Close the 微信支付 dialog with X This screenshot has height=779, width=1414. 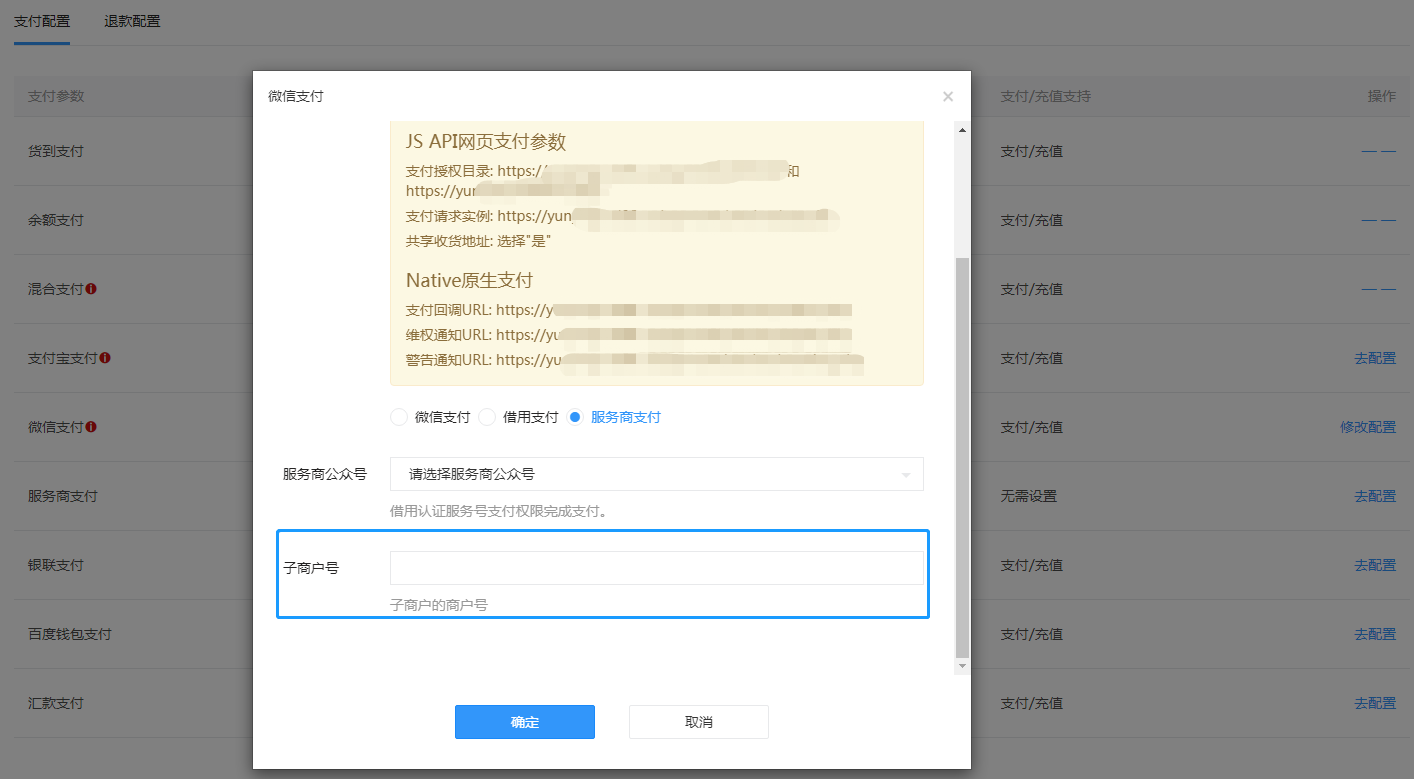948,97
